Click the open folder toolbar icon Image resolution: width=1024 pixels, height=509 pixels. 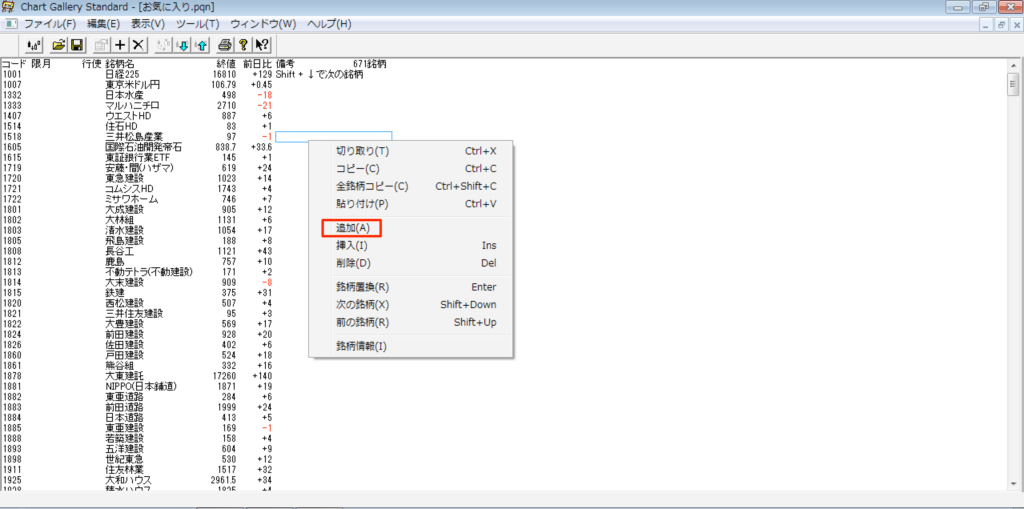click(59, 45)
